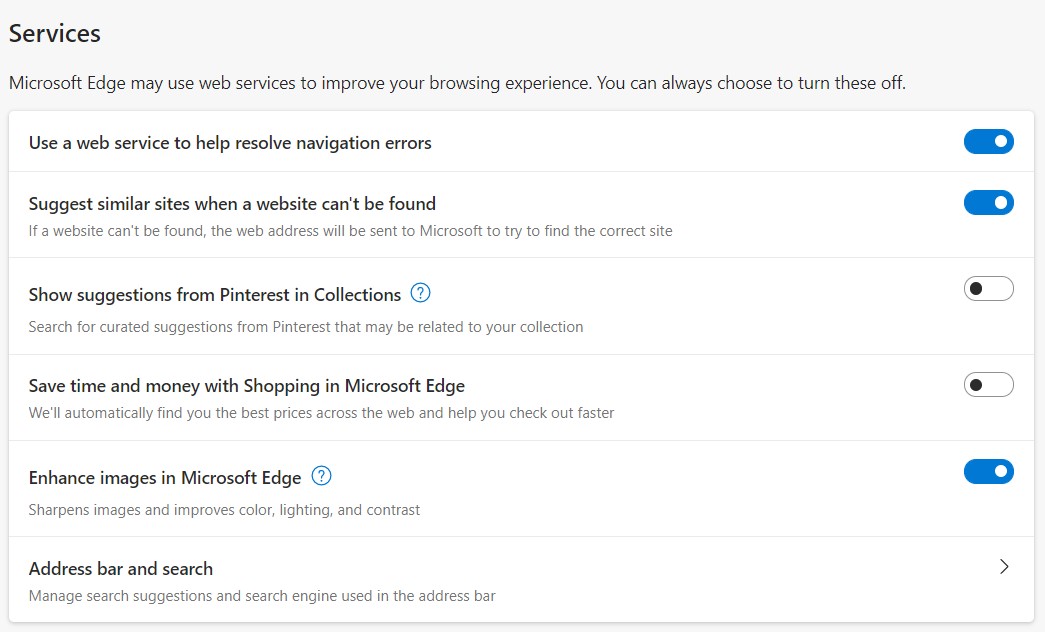Select 'Show suggestions from Pinterest' label text
The width and height of the screenshot is (1045, 632).
tap(215, 295)
